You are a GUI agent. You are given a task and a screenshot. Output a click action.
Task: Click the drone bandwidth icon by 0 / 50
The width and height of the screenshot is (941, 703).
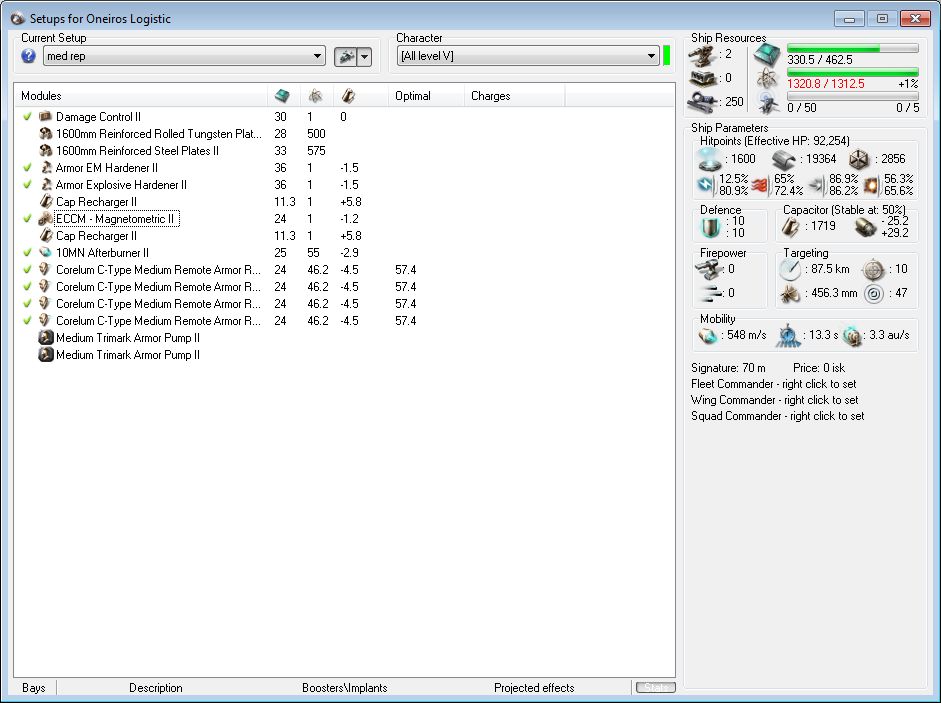[x=768, y=103]
